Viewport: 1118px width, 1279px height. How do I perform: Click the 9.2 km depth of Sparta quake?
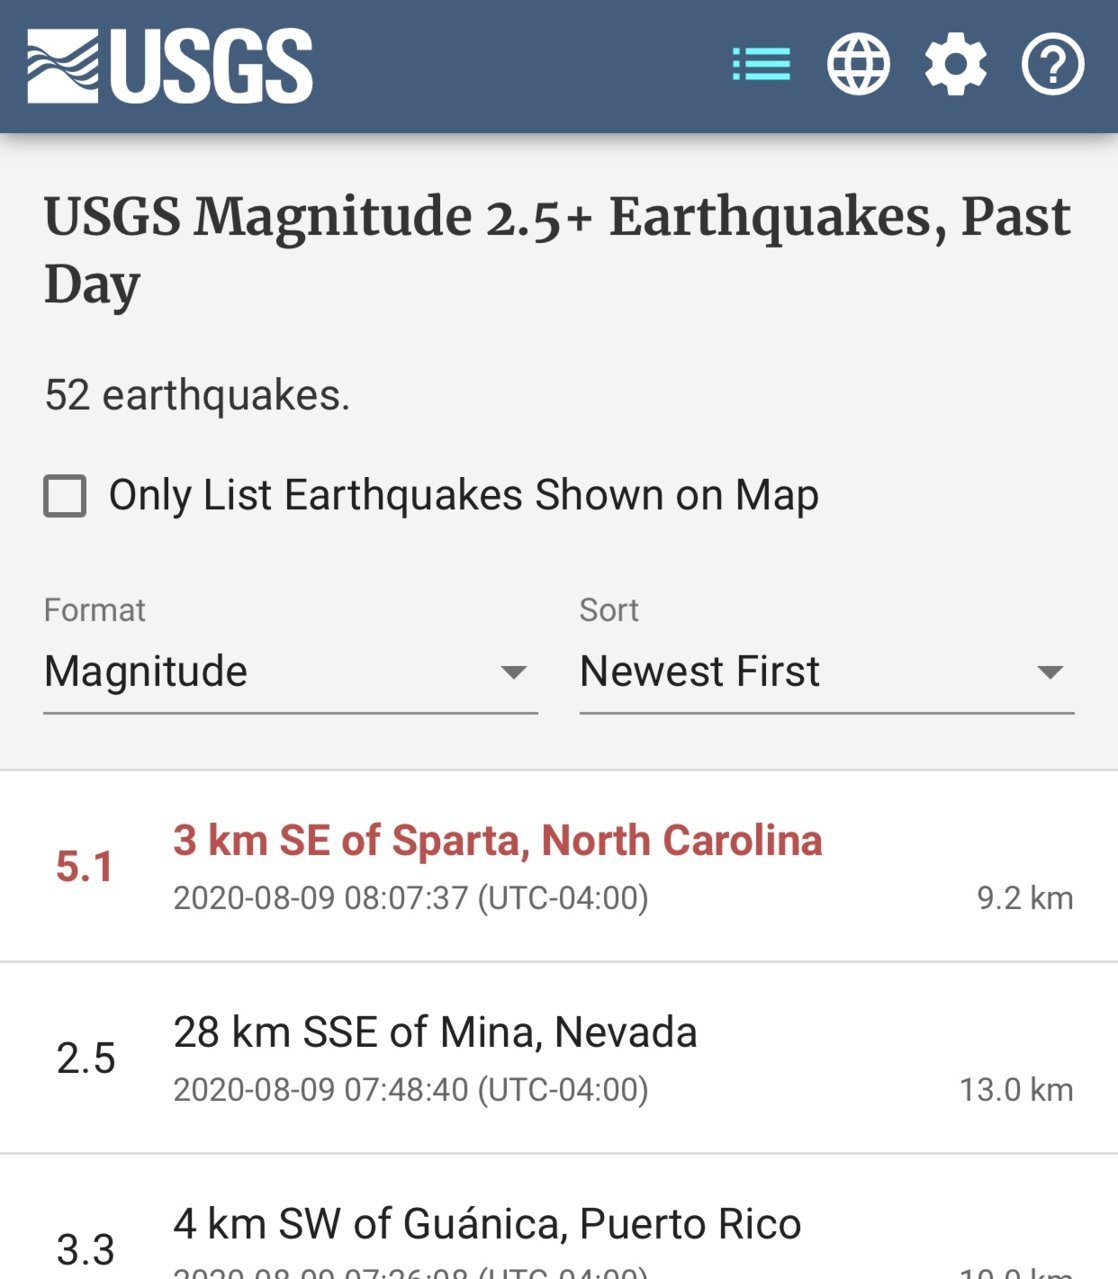point(1025,898)
